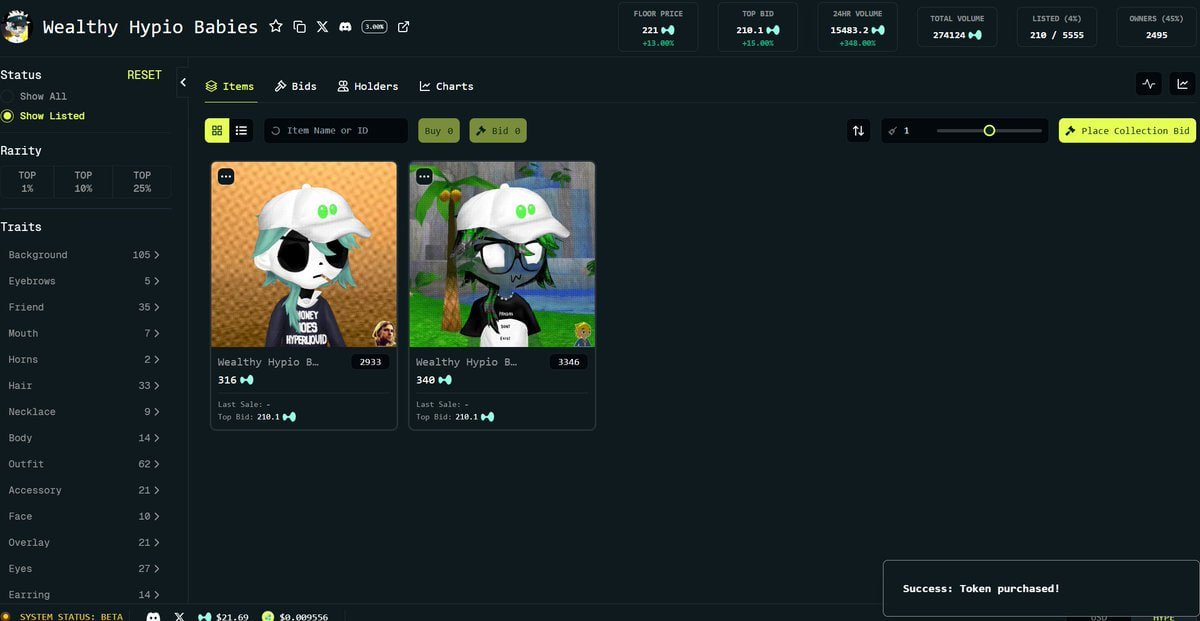This screenshot has width=1200, height=621.
Task: Click Place Collection Bid button
Action: click(x=1127, y=131)
